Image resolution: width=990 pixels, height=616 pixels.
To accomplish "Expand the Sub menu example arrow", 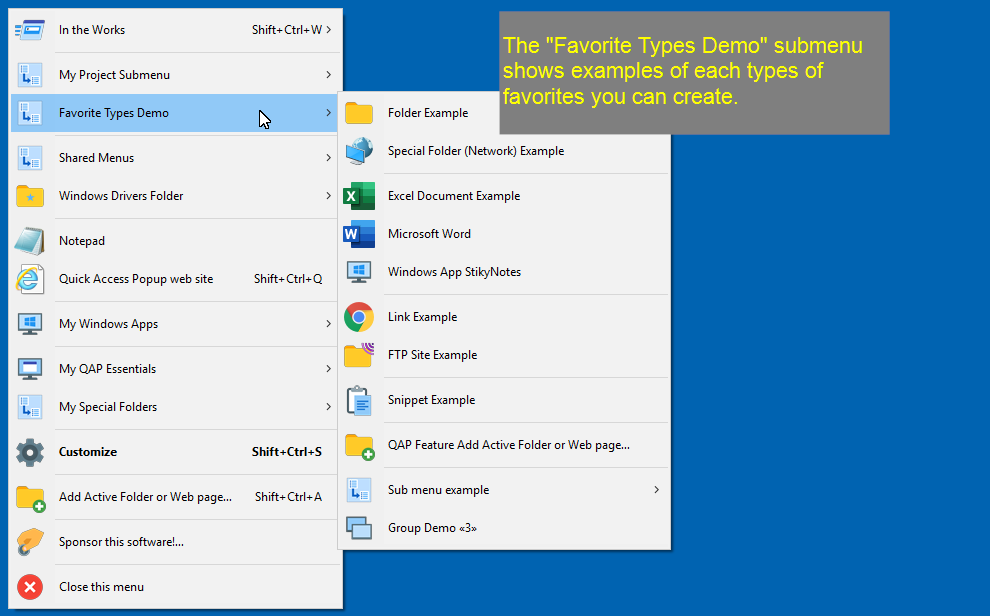I will click(x=657, y=490).
